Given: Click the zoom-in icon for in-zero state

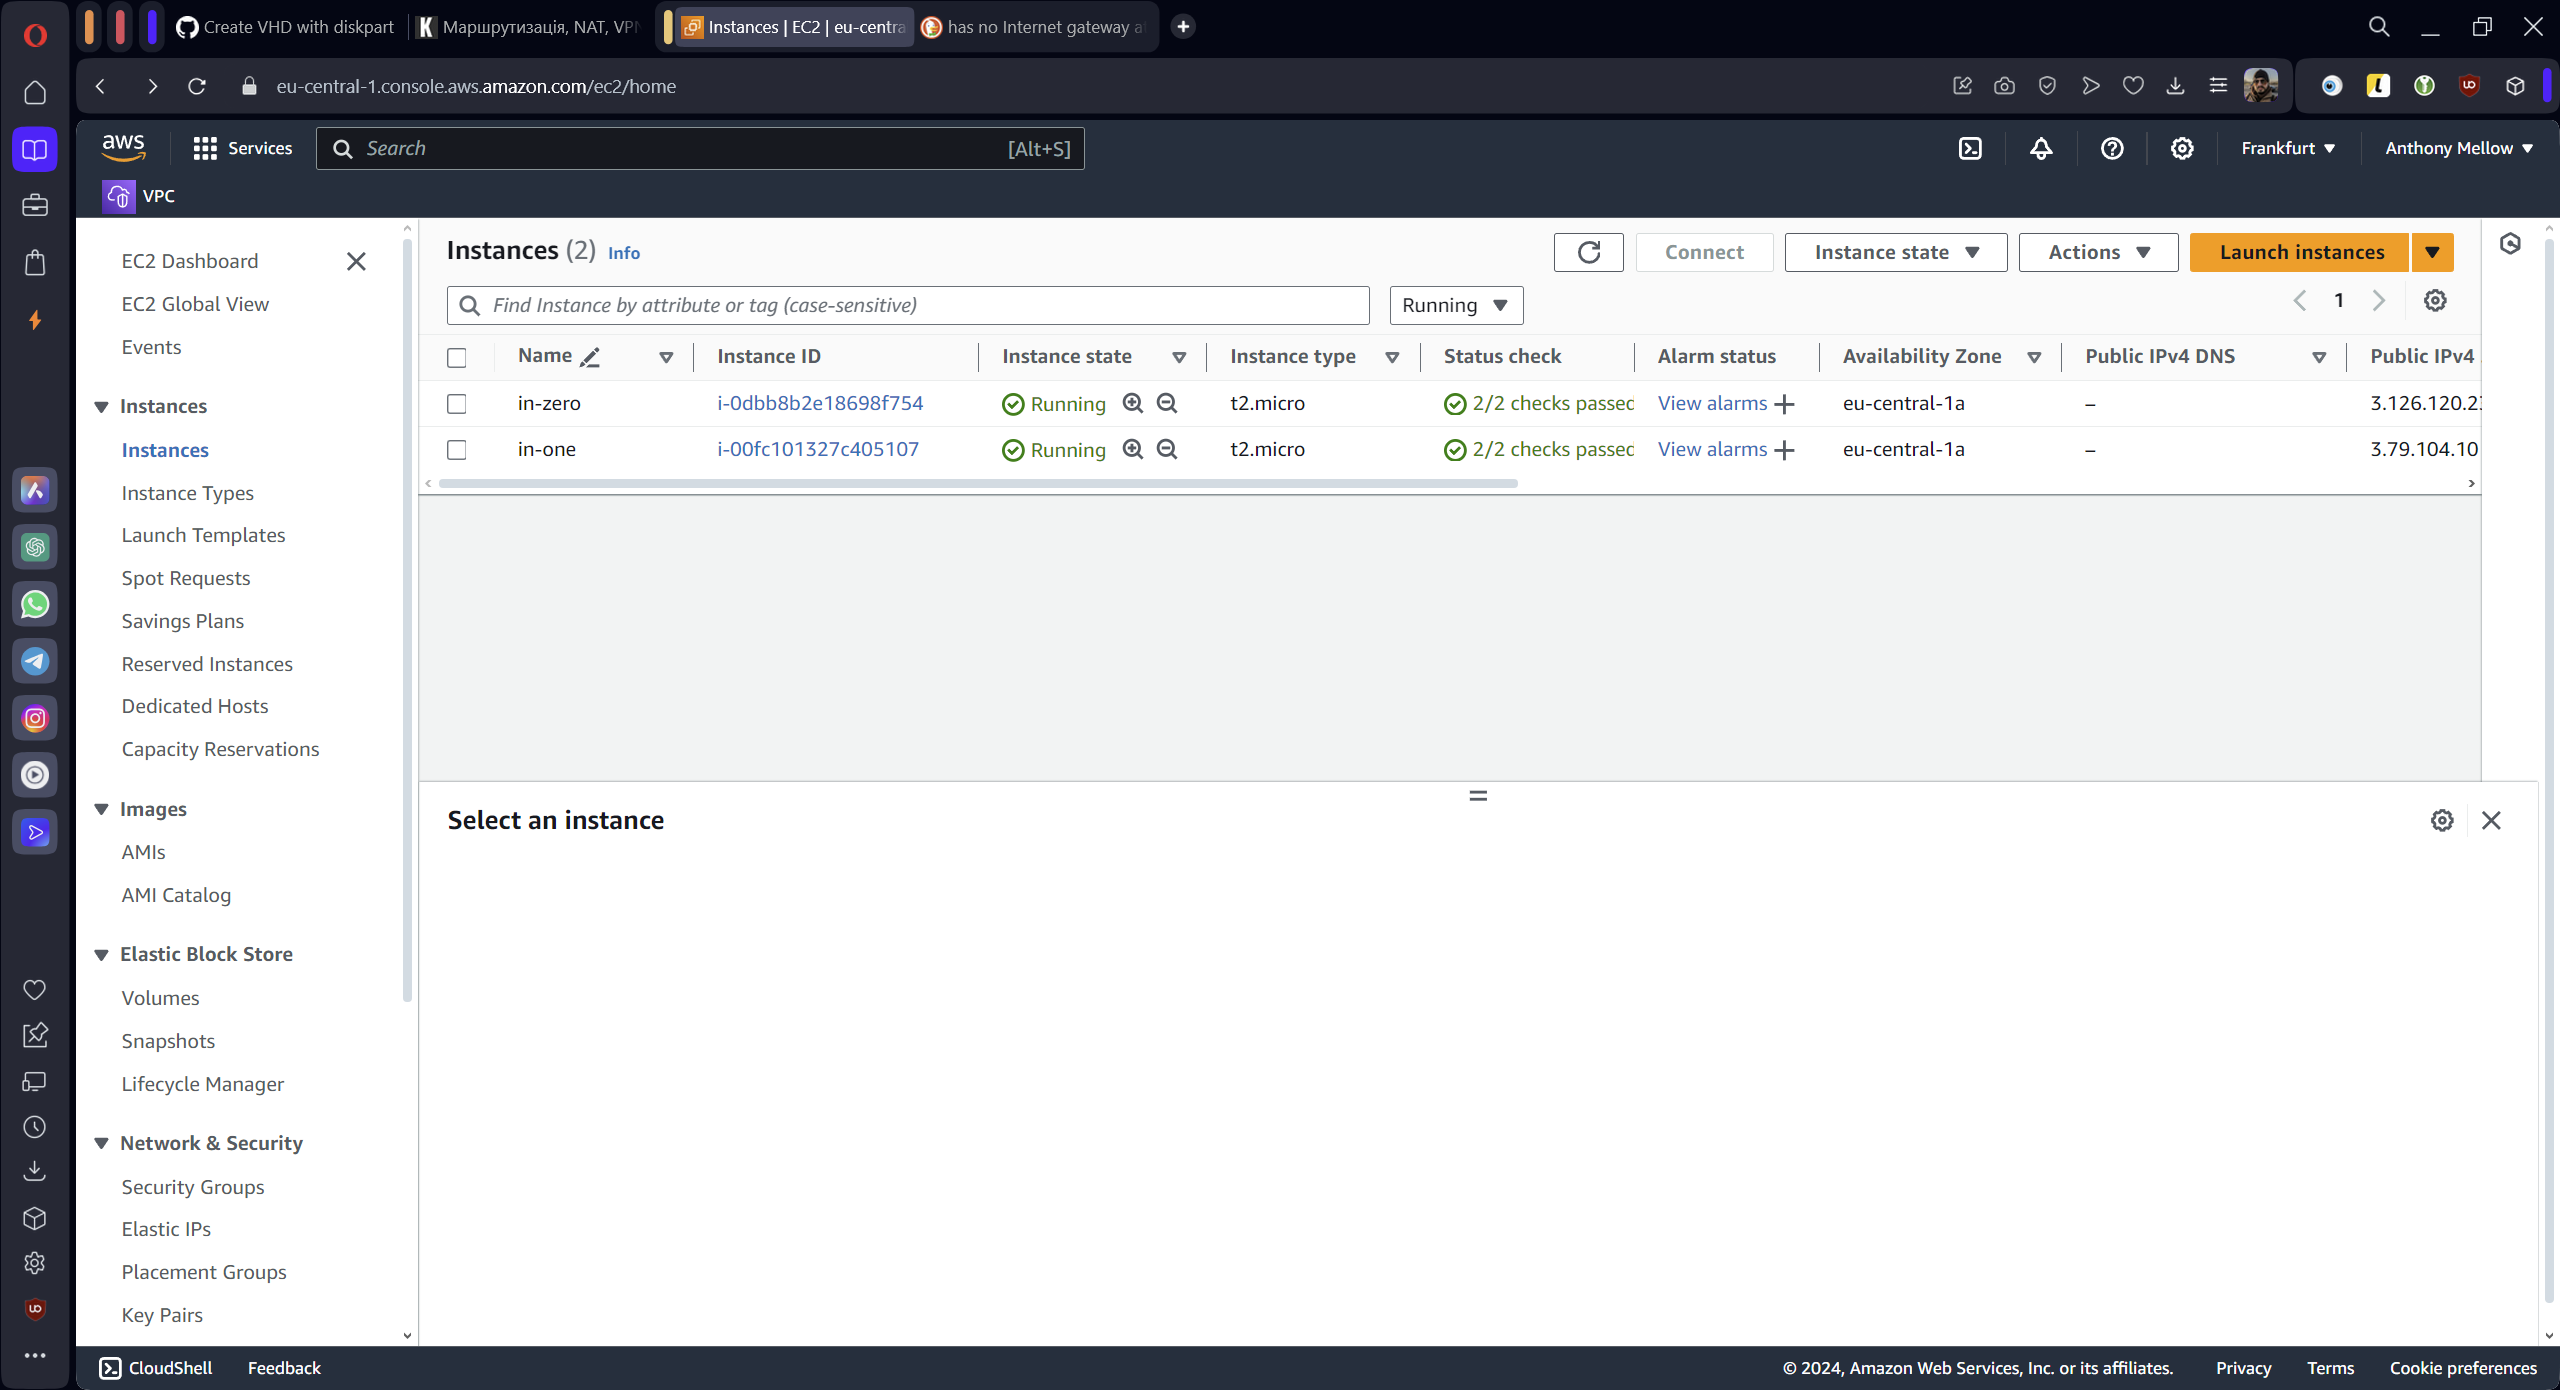Looking at the screenshot, I should click(1132, 403).
